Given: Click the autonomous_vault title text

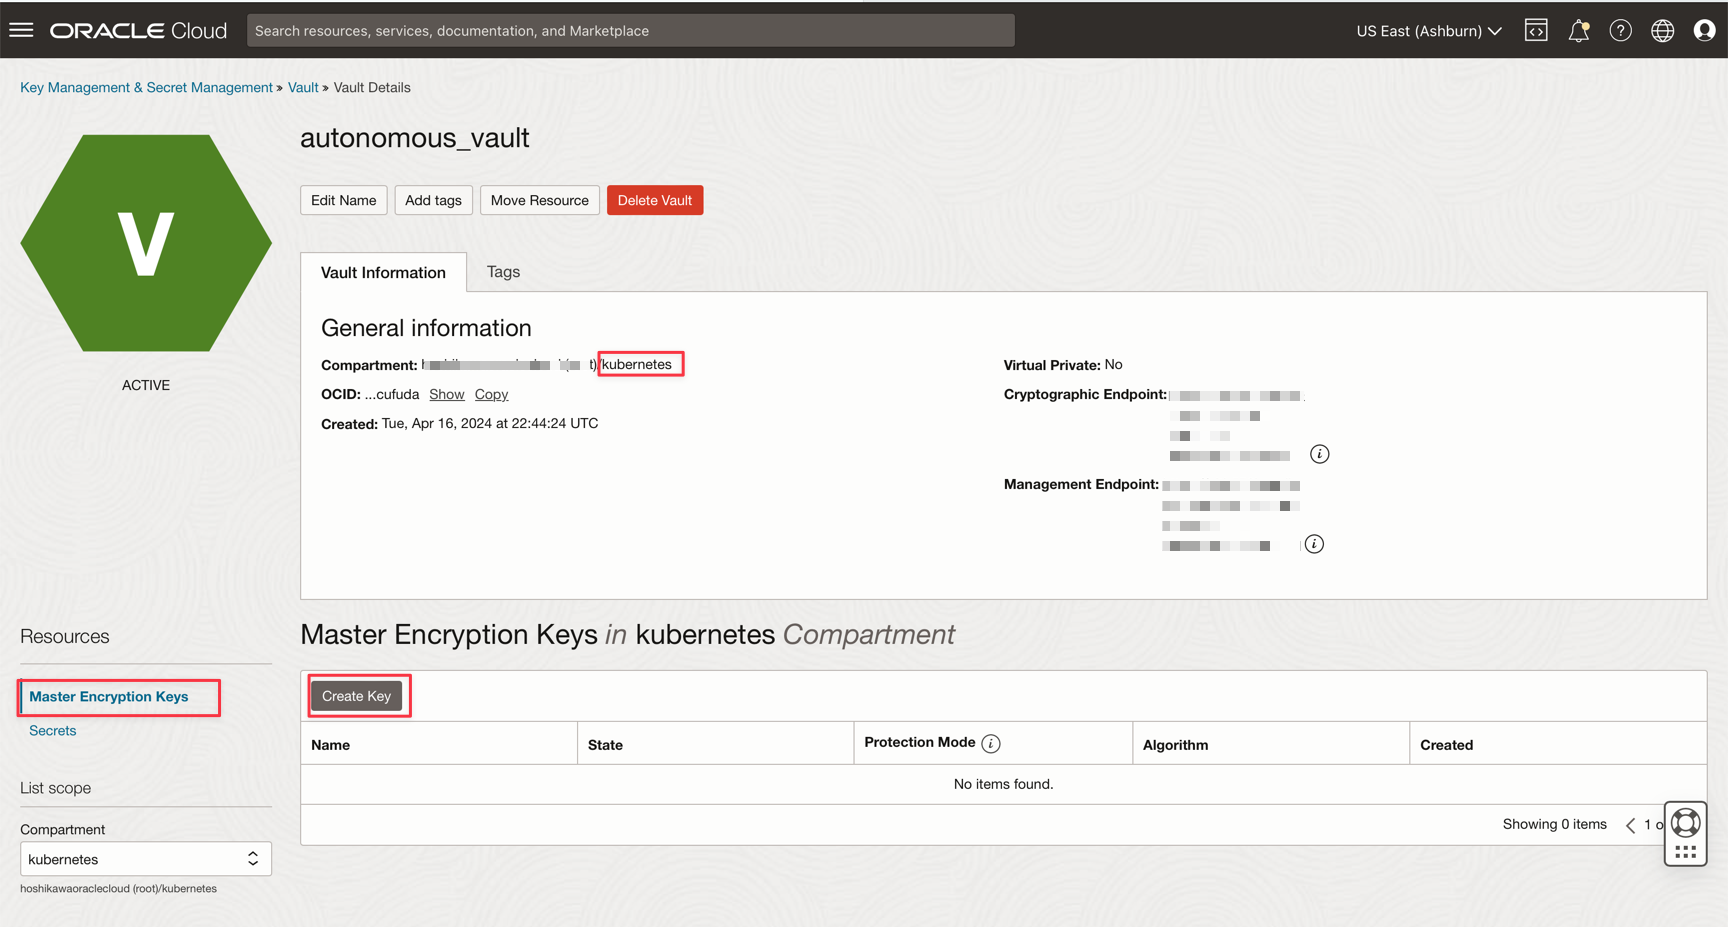Looking at the screenshot, I should click(415, 138).
